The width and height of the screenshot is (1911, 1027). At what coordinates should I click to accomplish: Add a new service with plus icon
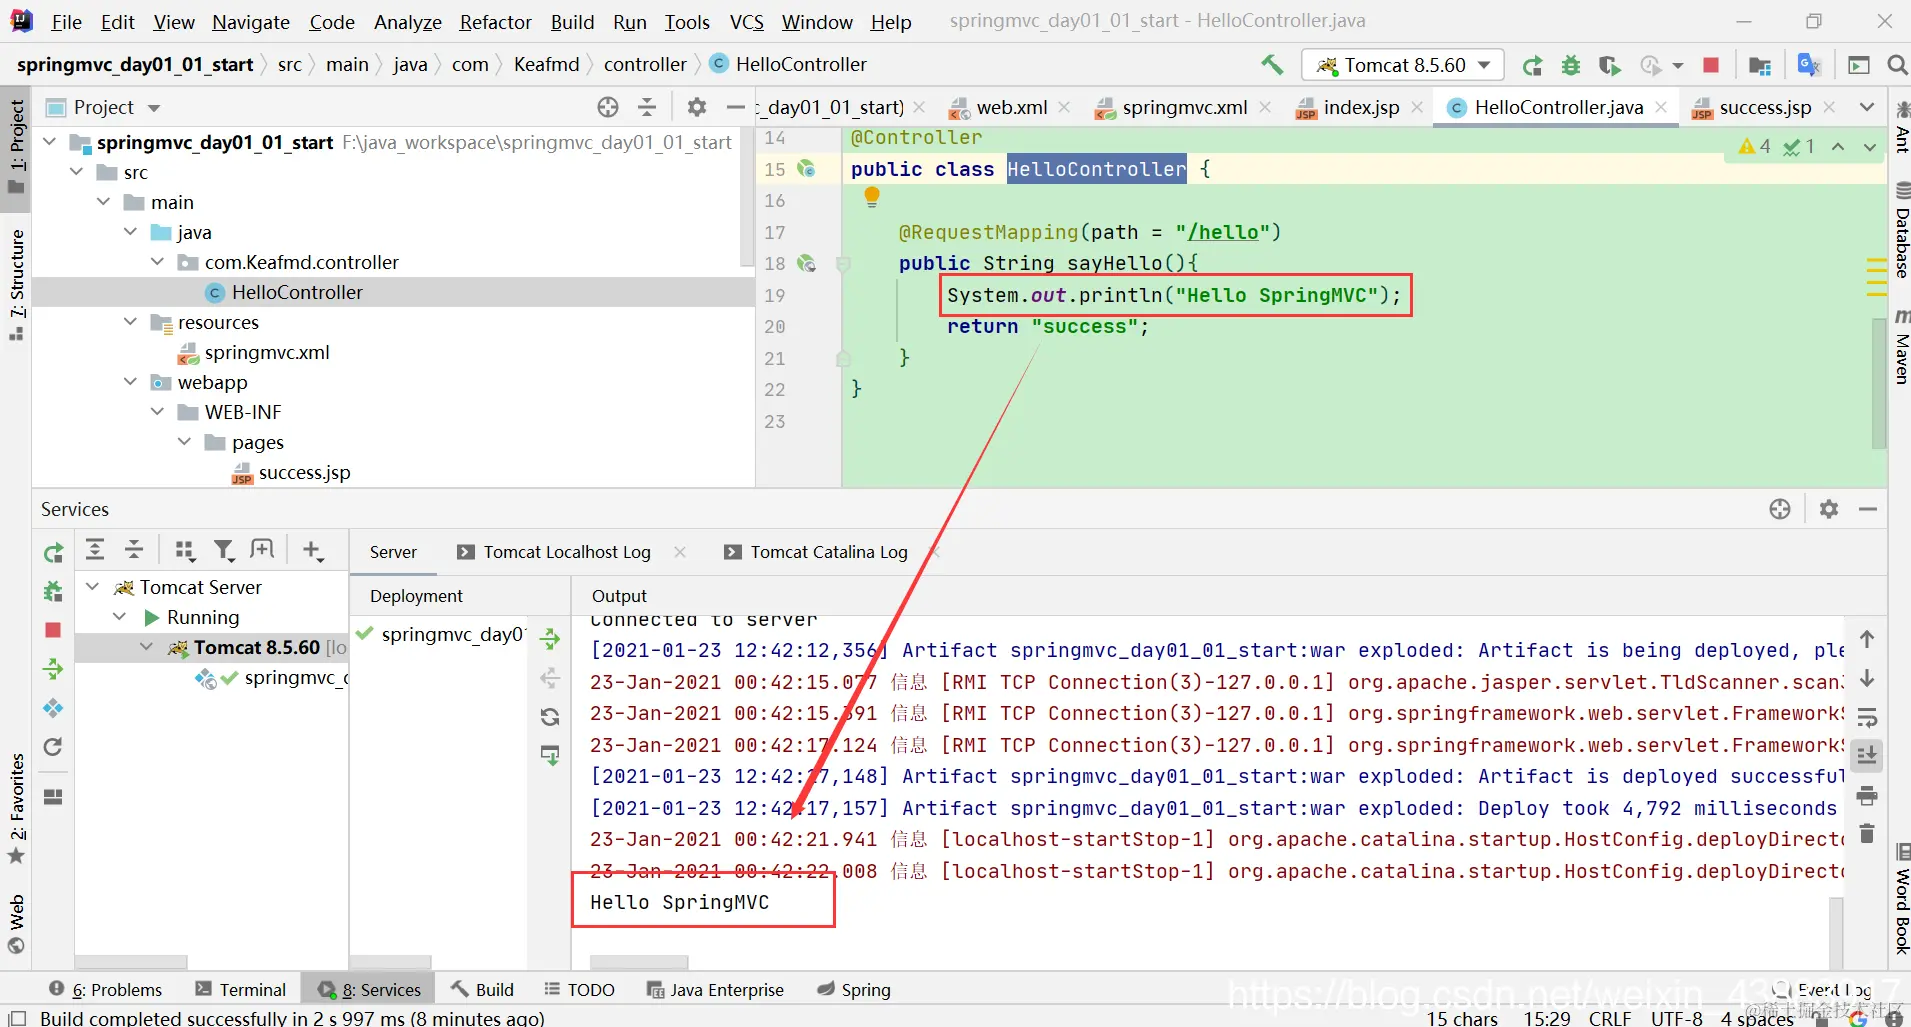[x=313, y=550]
